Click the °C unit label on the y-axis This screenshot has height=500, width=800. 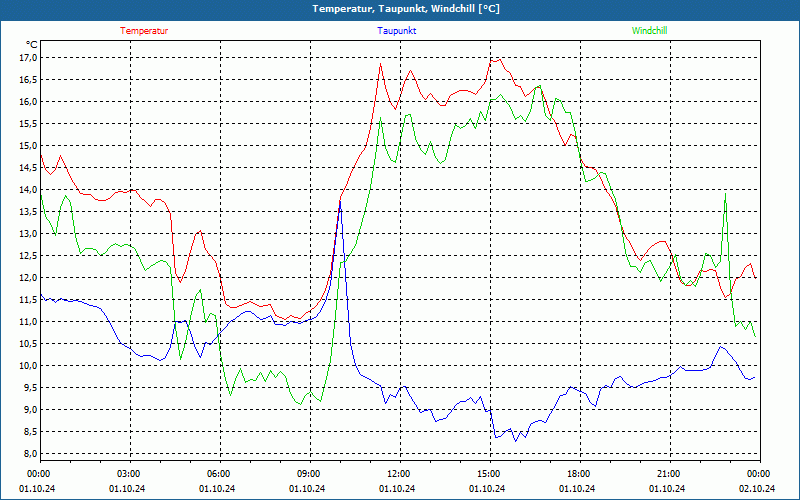coord(32,44)
